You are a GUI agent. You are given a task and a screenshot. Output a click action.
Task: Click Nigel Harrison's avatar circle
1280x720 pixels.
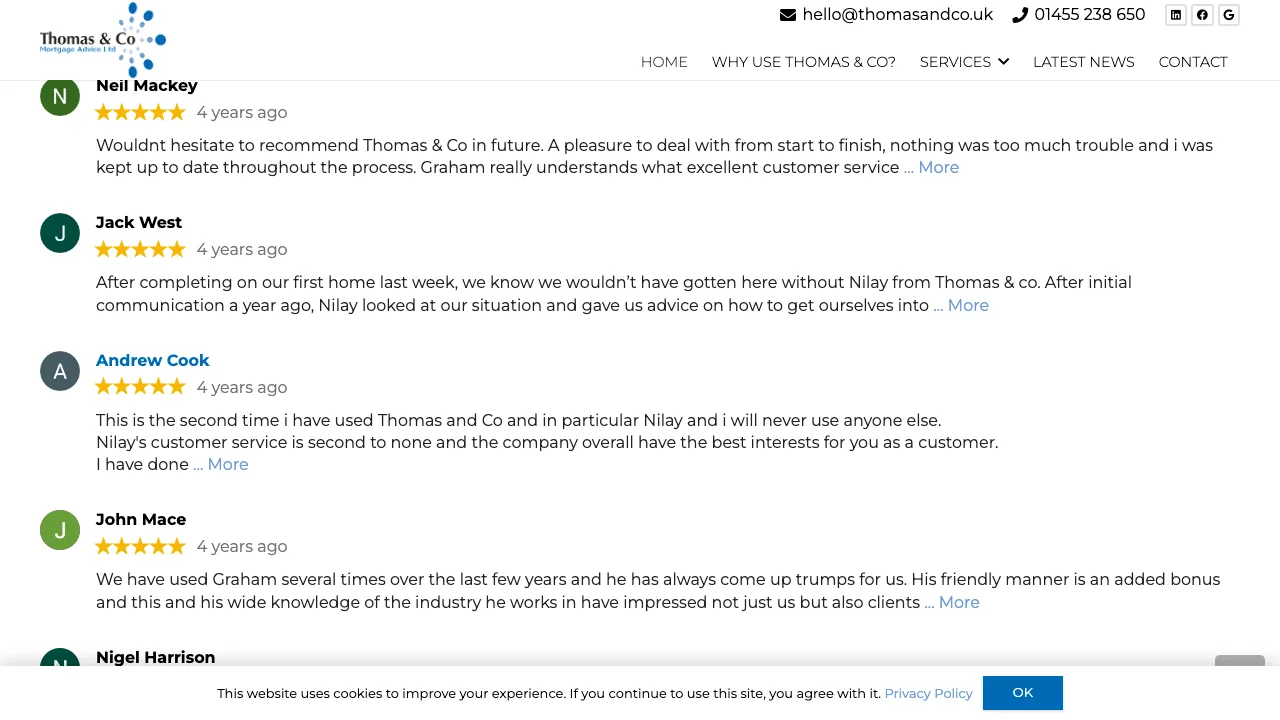click(x=59, y=667)
